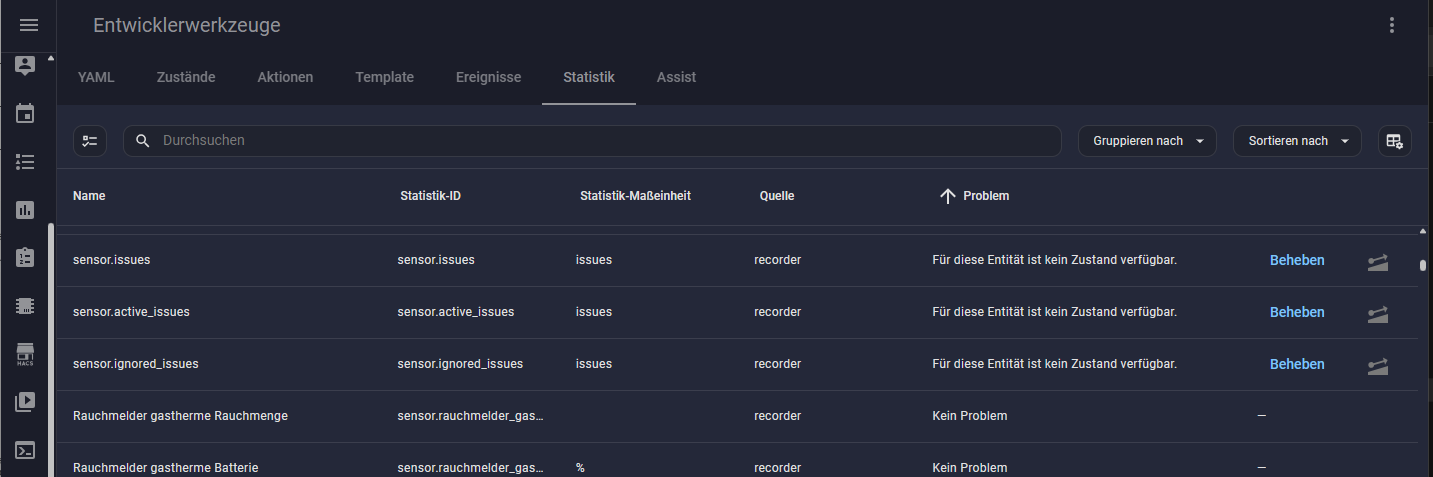The image size is (1433, 477).
Task: Open the Calendar sidebar icon
Action: pos(26,113)
